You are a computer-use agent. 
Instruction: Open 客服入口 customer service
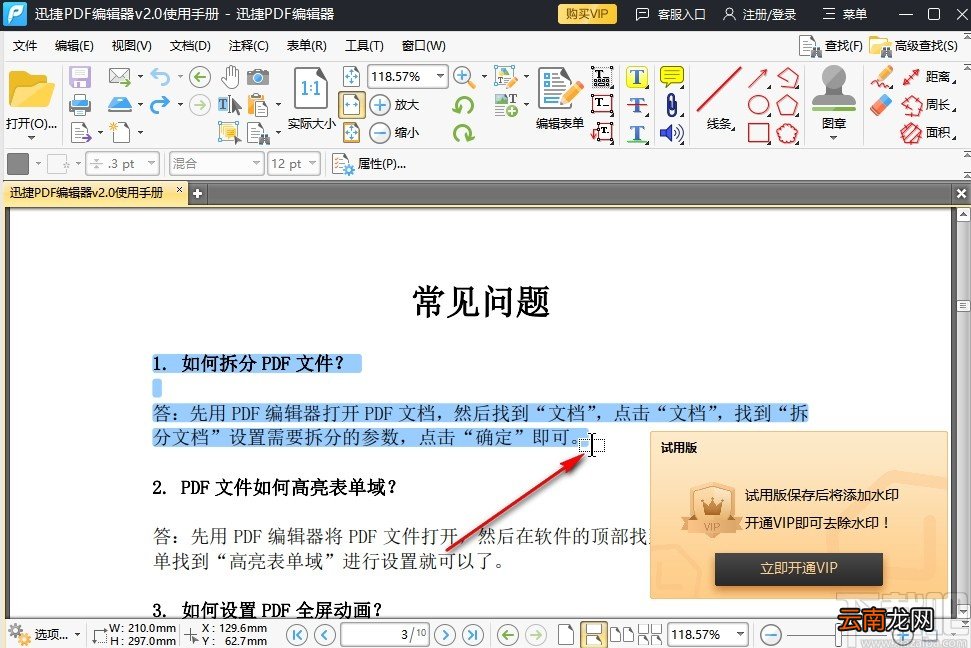[671, 14]
